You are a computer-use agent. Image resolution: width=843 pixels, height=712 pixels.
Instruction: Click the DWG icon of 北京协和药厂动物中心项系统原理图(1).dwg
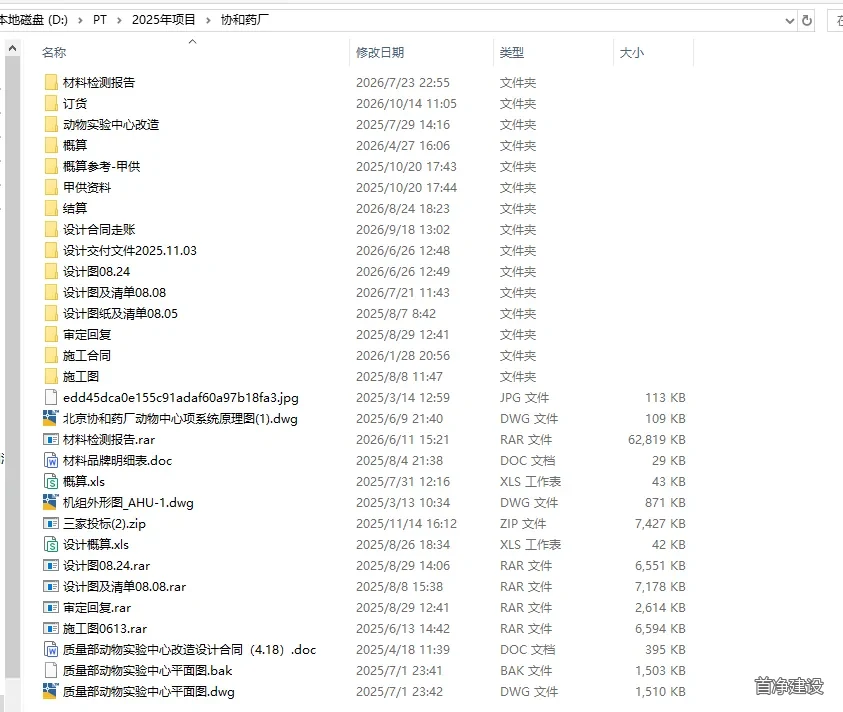[51, 418]
